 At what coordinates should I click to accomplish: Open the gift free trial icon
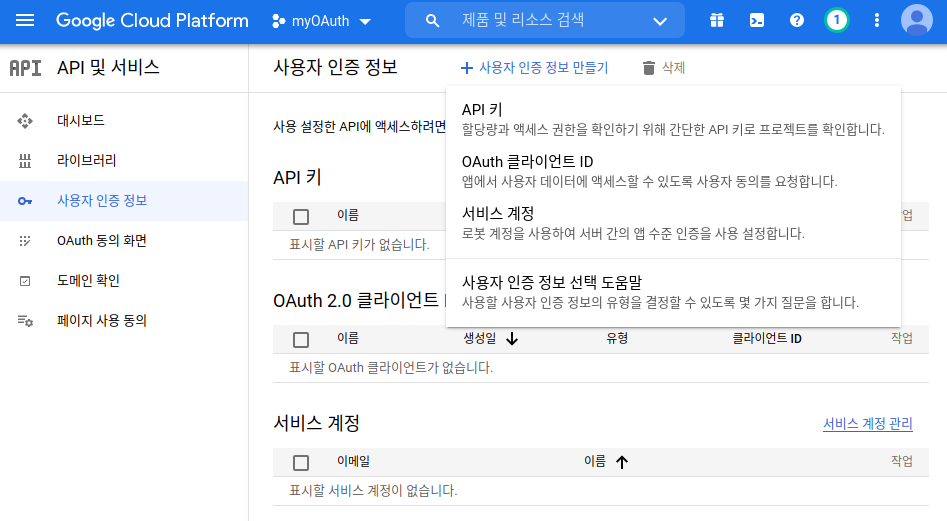pos(717,21)
